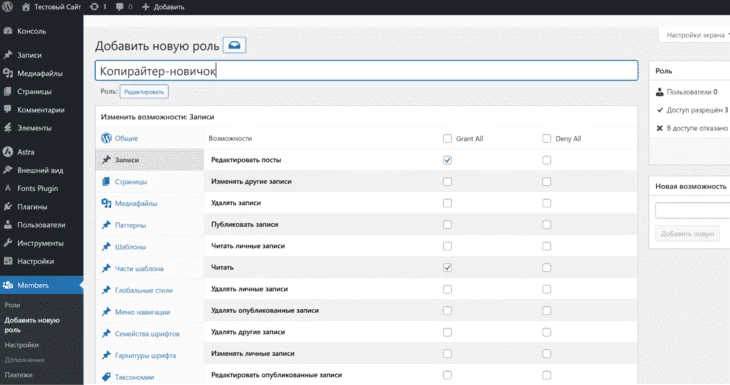Open the updates indicator in toolbar
The image size is (730, 385).
click(x=98, y=7)
